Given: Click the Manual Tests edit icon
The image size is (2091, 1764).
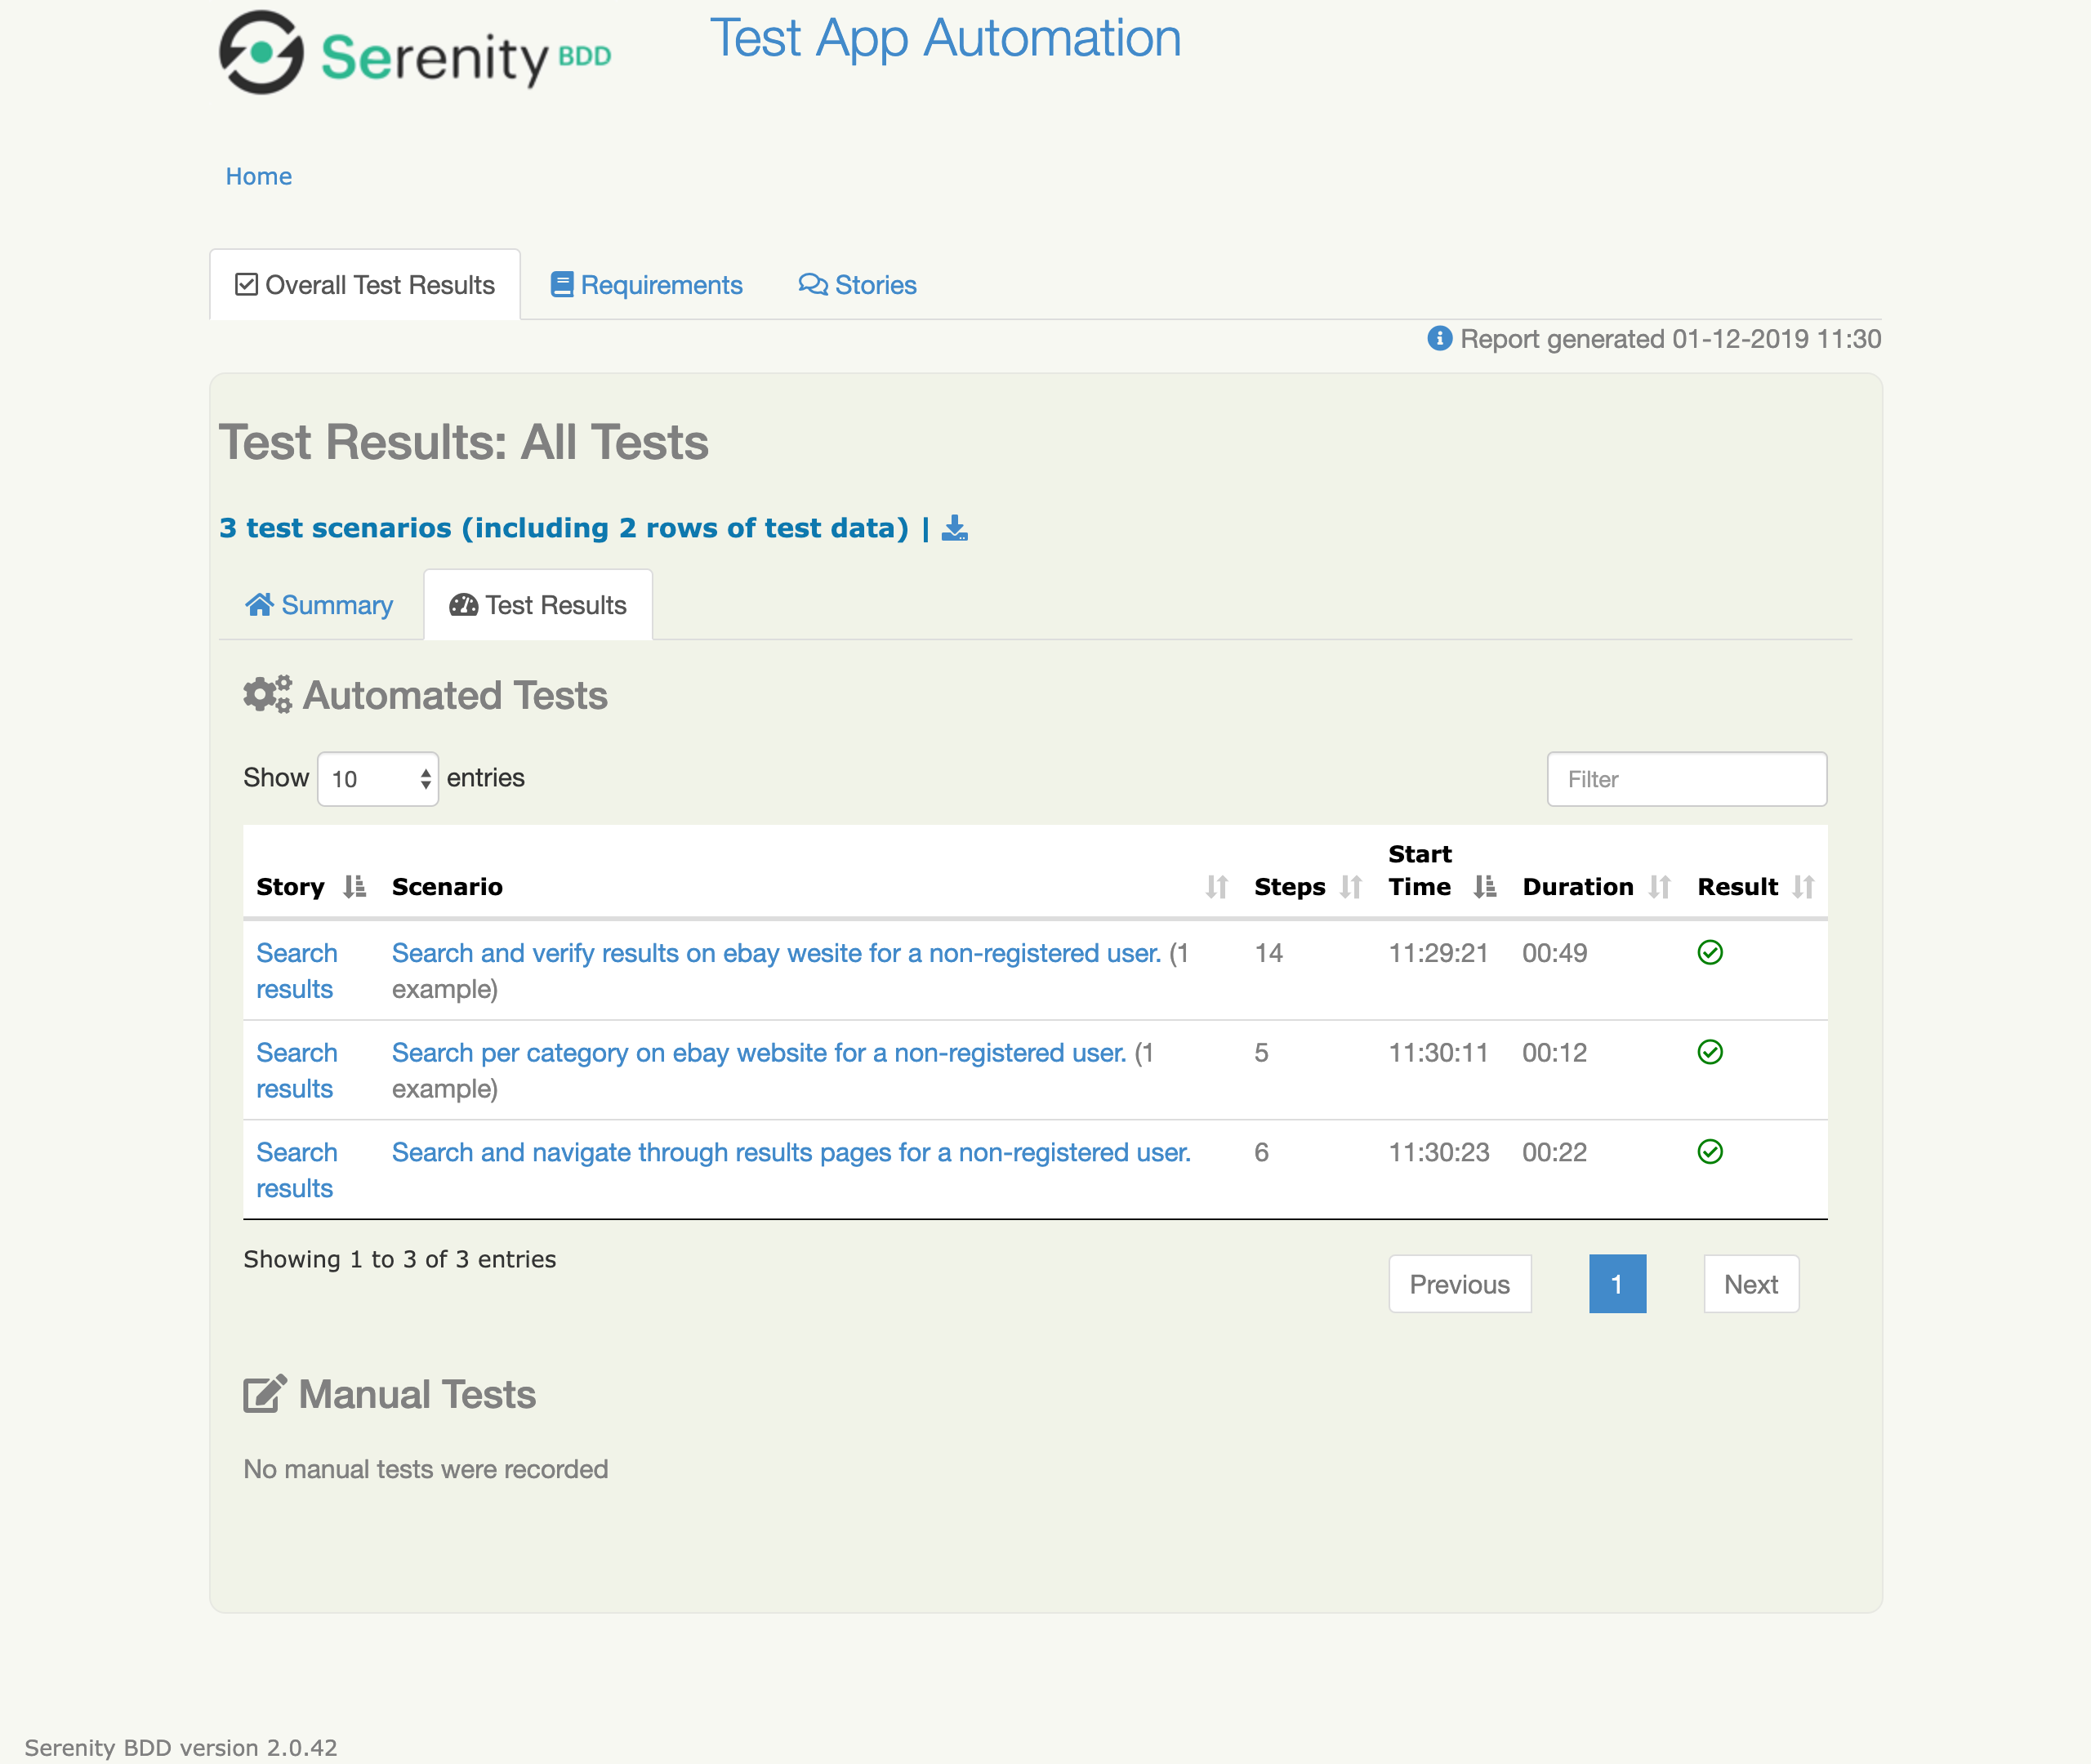Looking at the screenshot, I should click(x=265, y=1394).
